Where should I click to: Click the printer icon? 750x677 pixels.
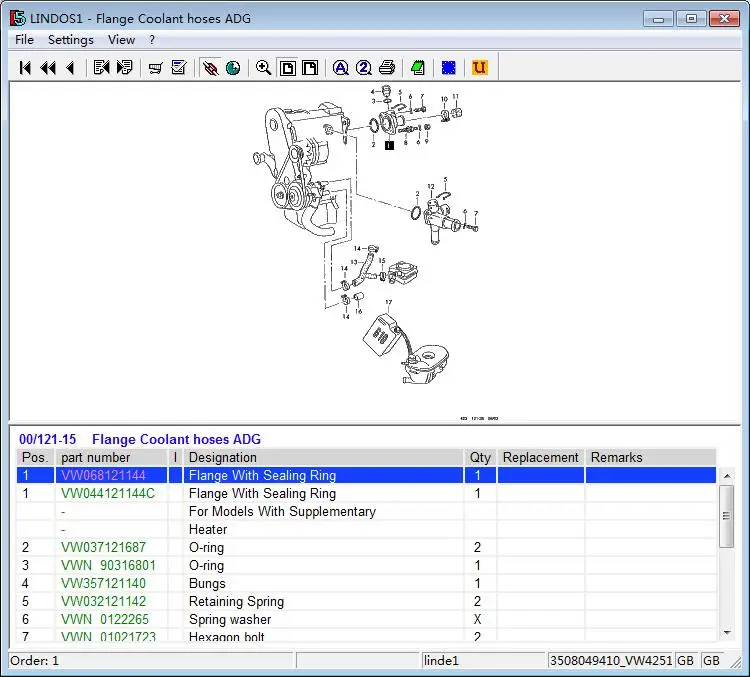pyautogui.click(x=387, y=68)
